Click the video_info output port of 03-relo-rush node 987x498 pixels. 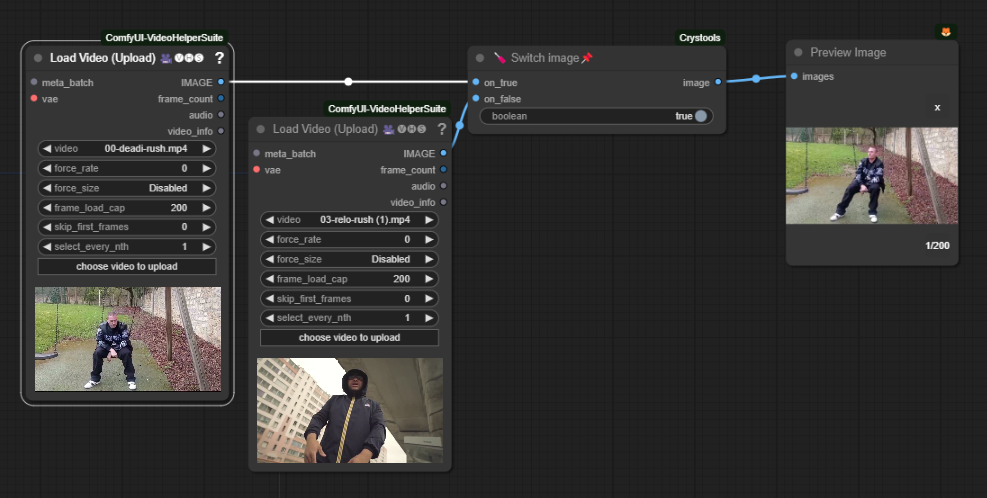444,202
